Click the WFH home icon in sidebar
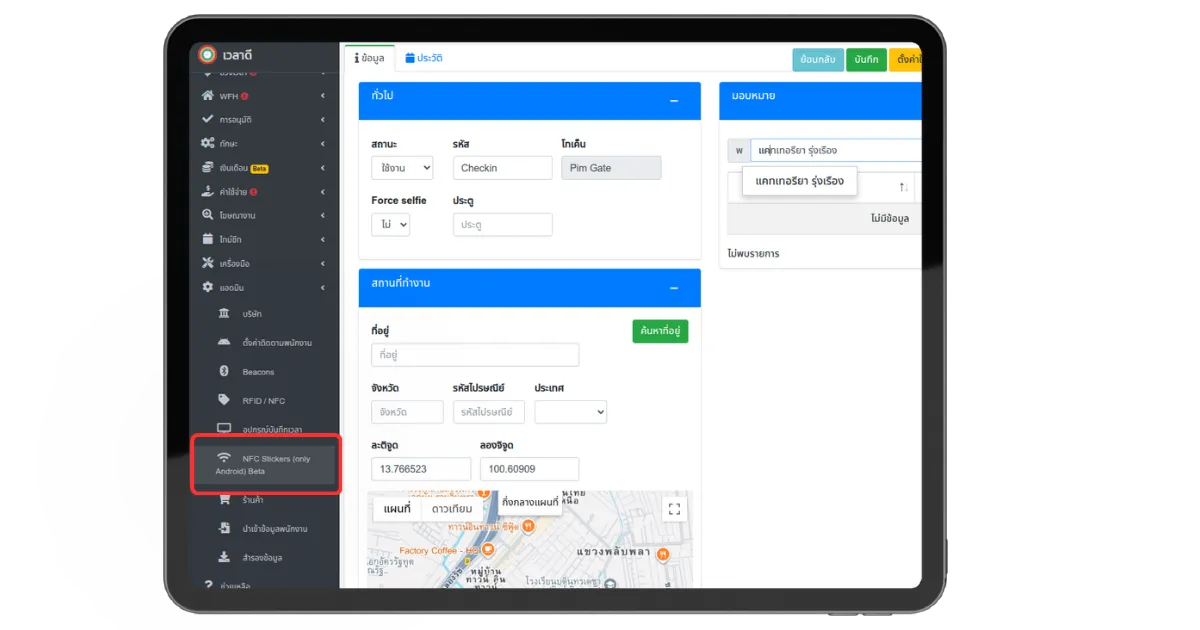The height and width of the screenshot is (630, 1200). tap(208, 96)
